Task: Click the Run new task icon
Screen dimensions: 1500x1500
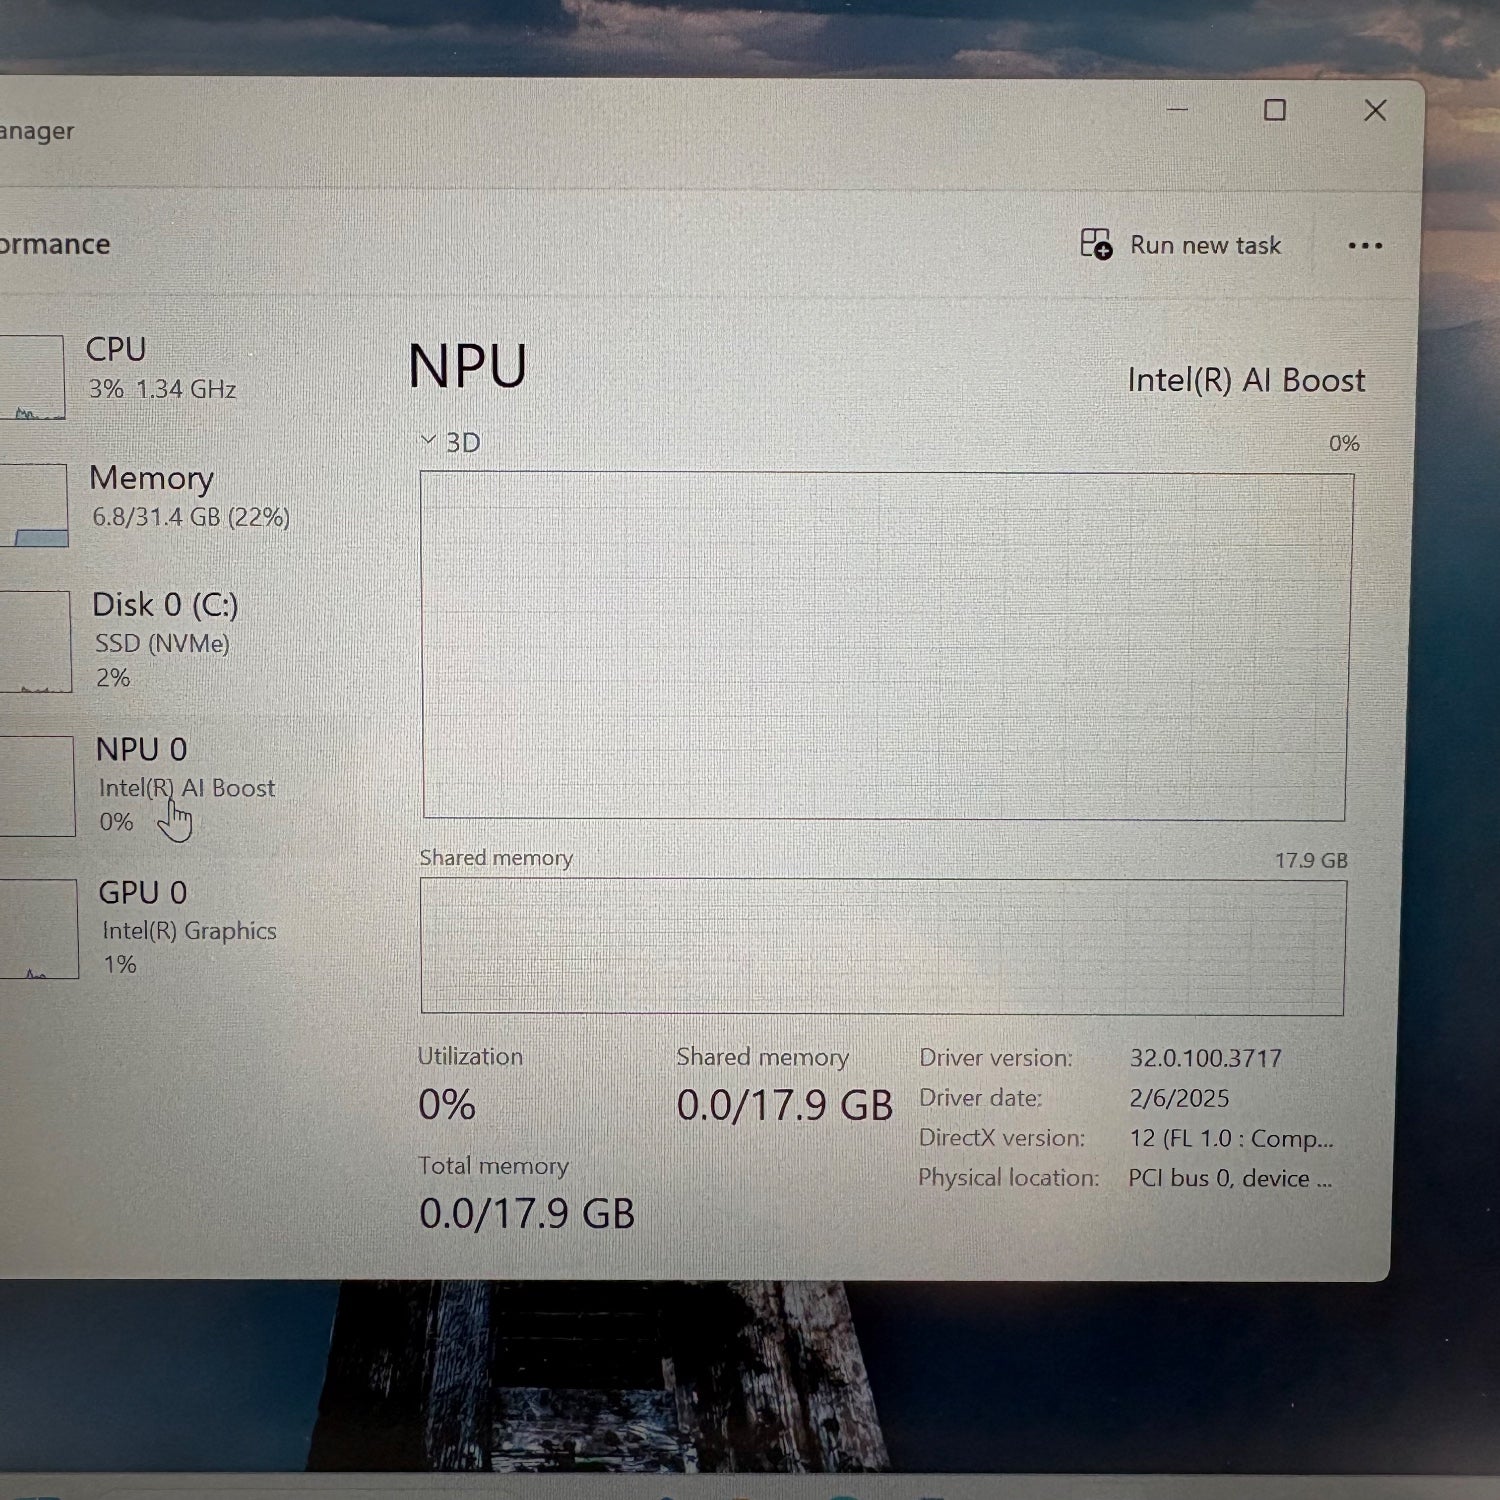Action: tap(1096, 244)
